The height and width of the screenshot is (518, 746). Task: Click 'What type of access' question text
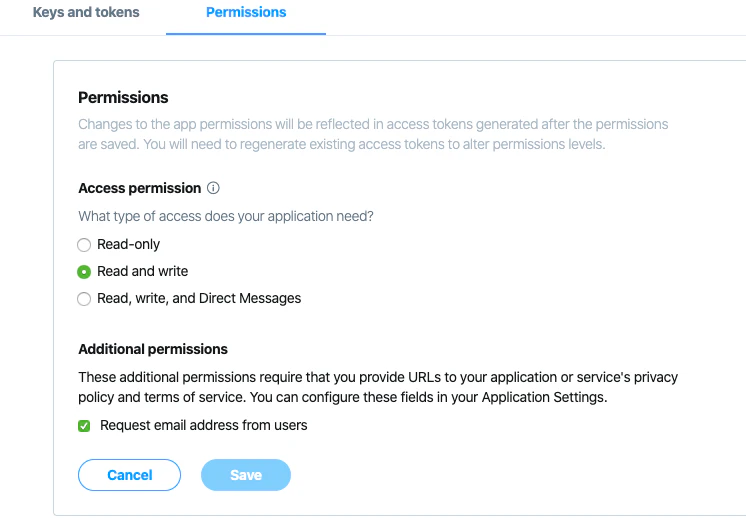coord(226,216)
